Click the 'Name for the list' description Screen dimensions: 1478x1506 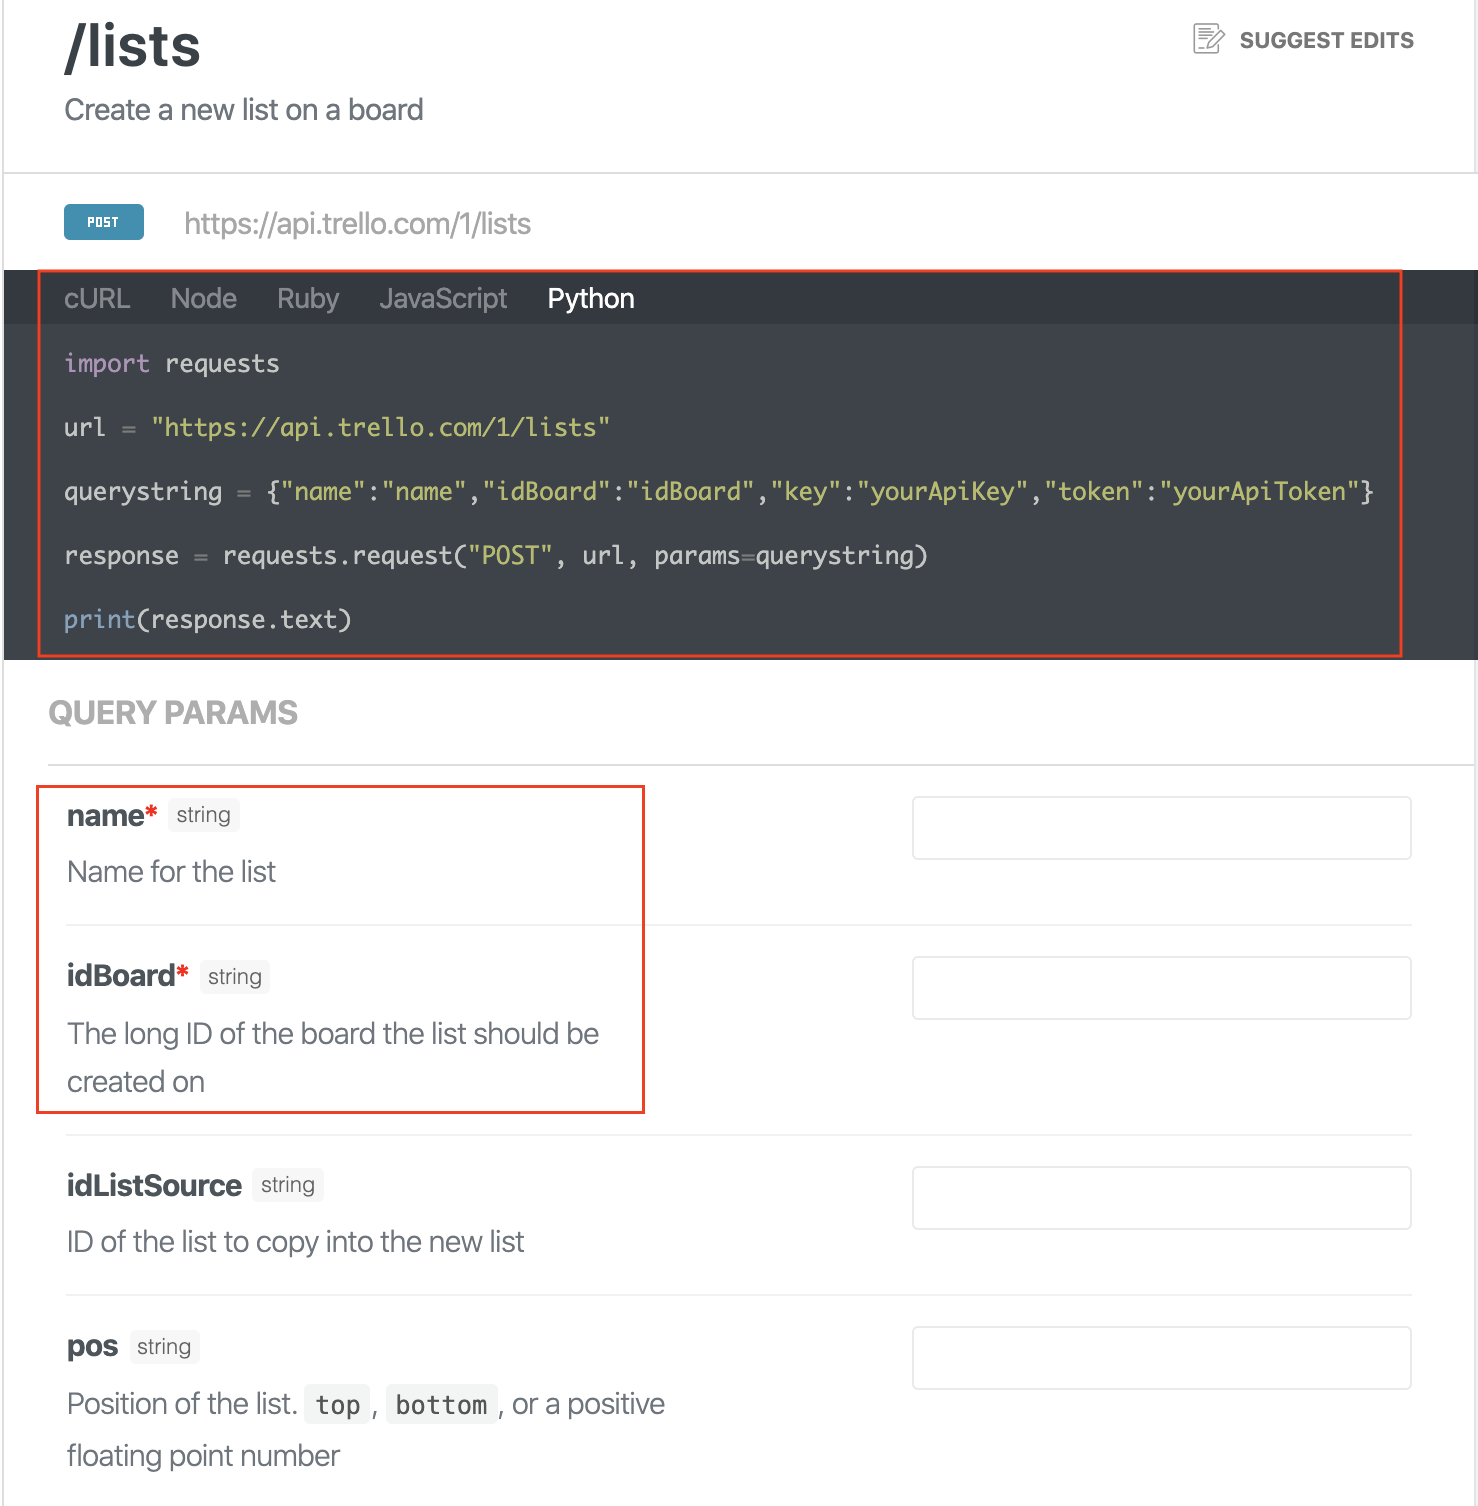coord(171,871)
